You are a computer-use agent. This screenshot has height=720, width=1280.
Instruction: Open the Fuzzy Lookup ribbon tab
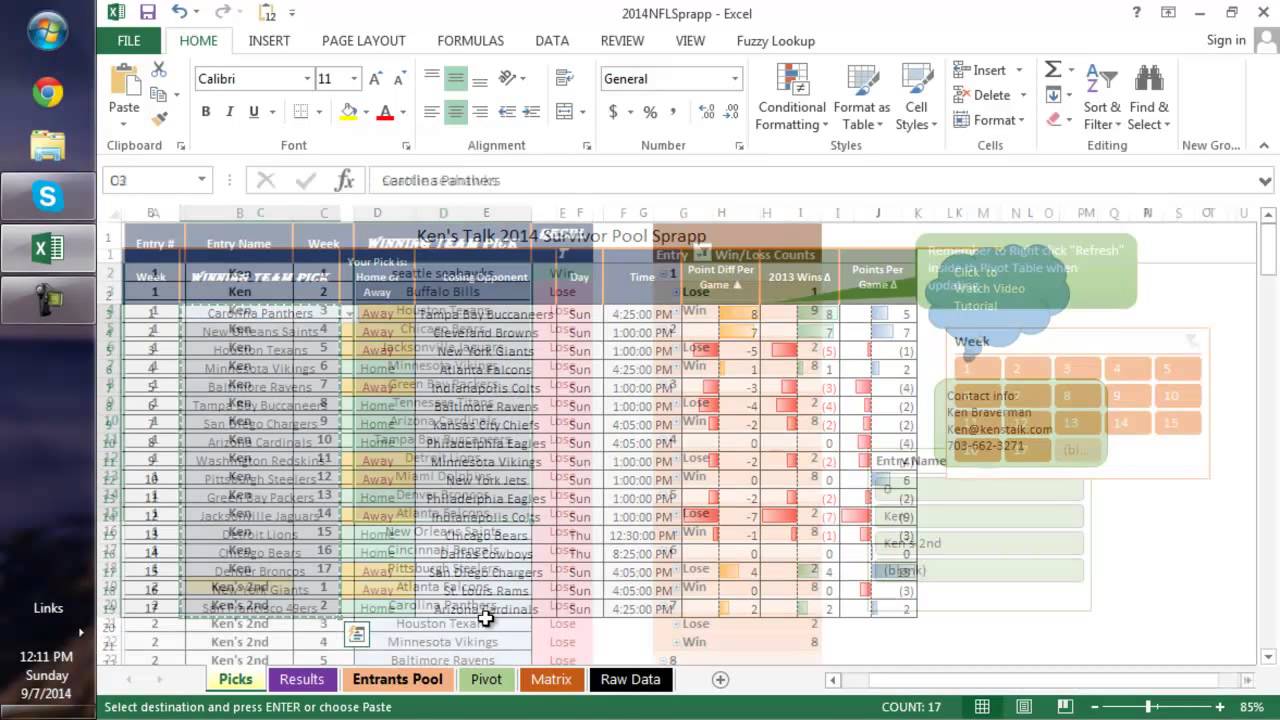776,41
